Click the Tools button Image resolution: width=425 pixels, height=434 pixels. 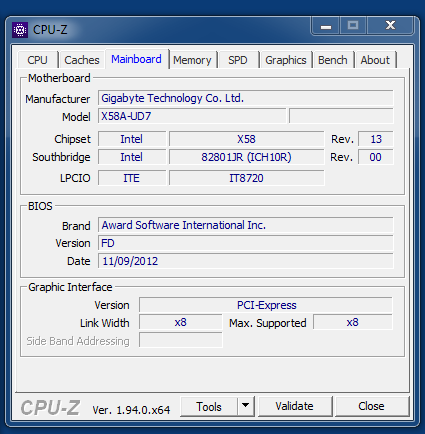[209, 407]
